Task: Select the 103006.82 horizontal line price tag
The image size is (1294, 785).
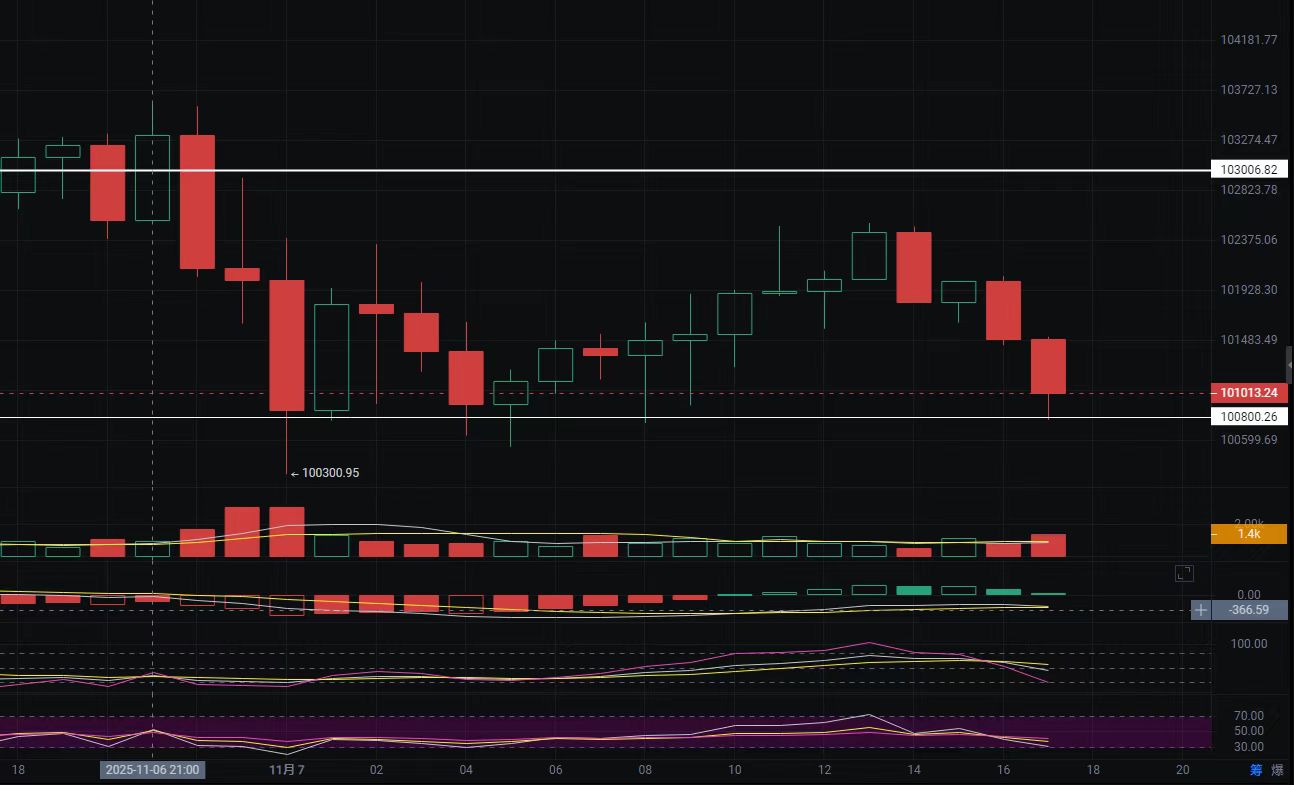Action: (1249, 170)
